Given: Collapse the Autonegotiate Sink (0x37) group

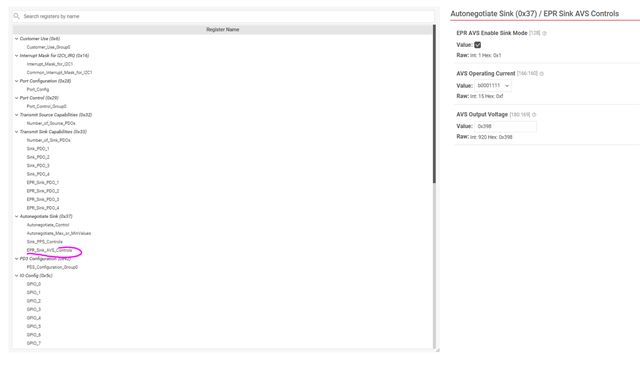Looking at the screenshot, I should pyautogui.click(x=17, y=216).
